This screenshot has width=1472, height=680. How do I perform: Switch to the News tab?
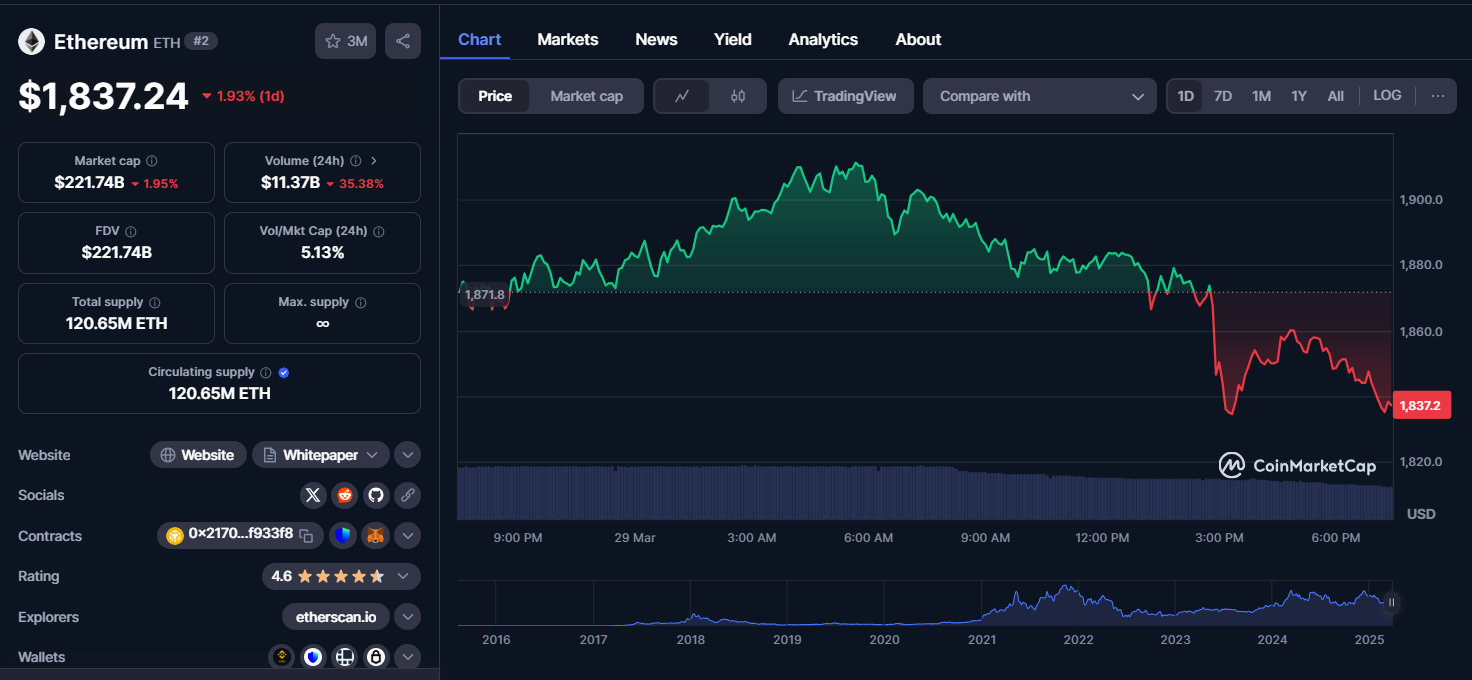pos(656,40)
